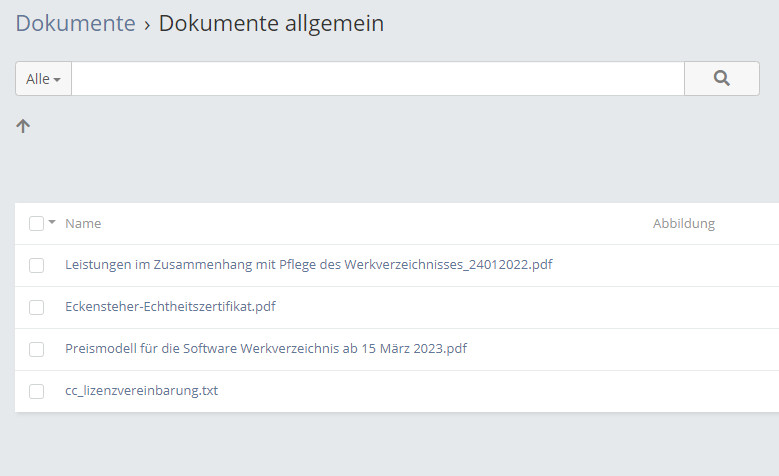Click the up arrow to go to parent folder
Screen dimensions: 779x476
24,126
